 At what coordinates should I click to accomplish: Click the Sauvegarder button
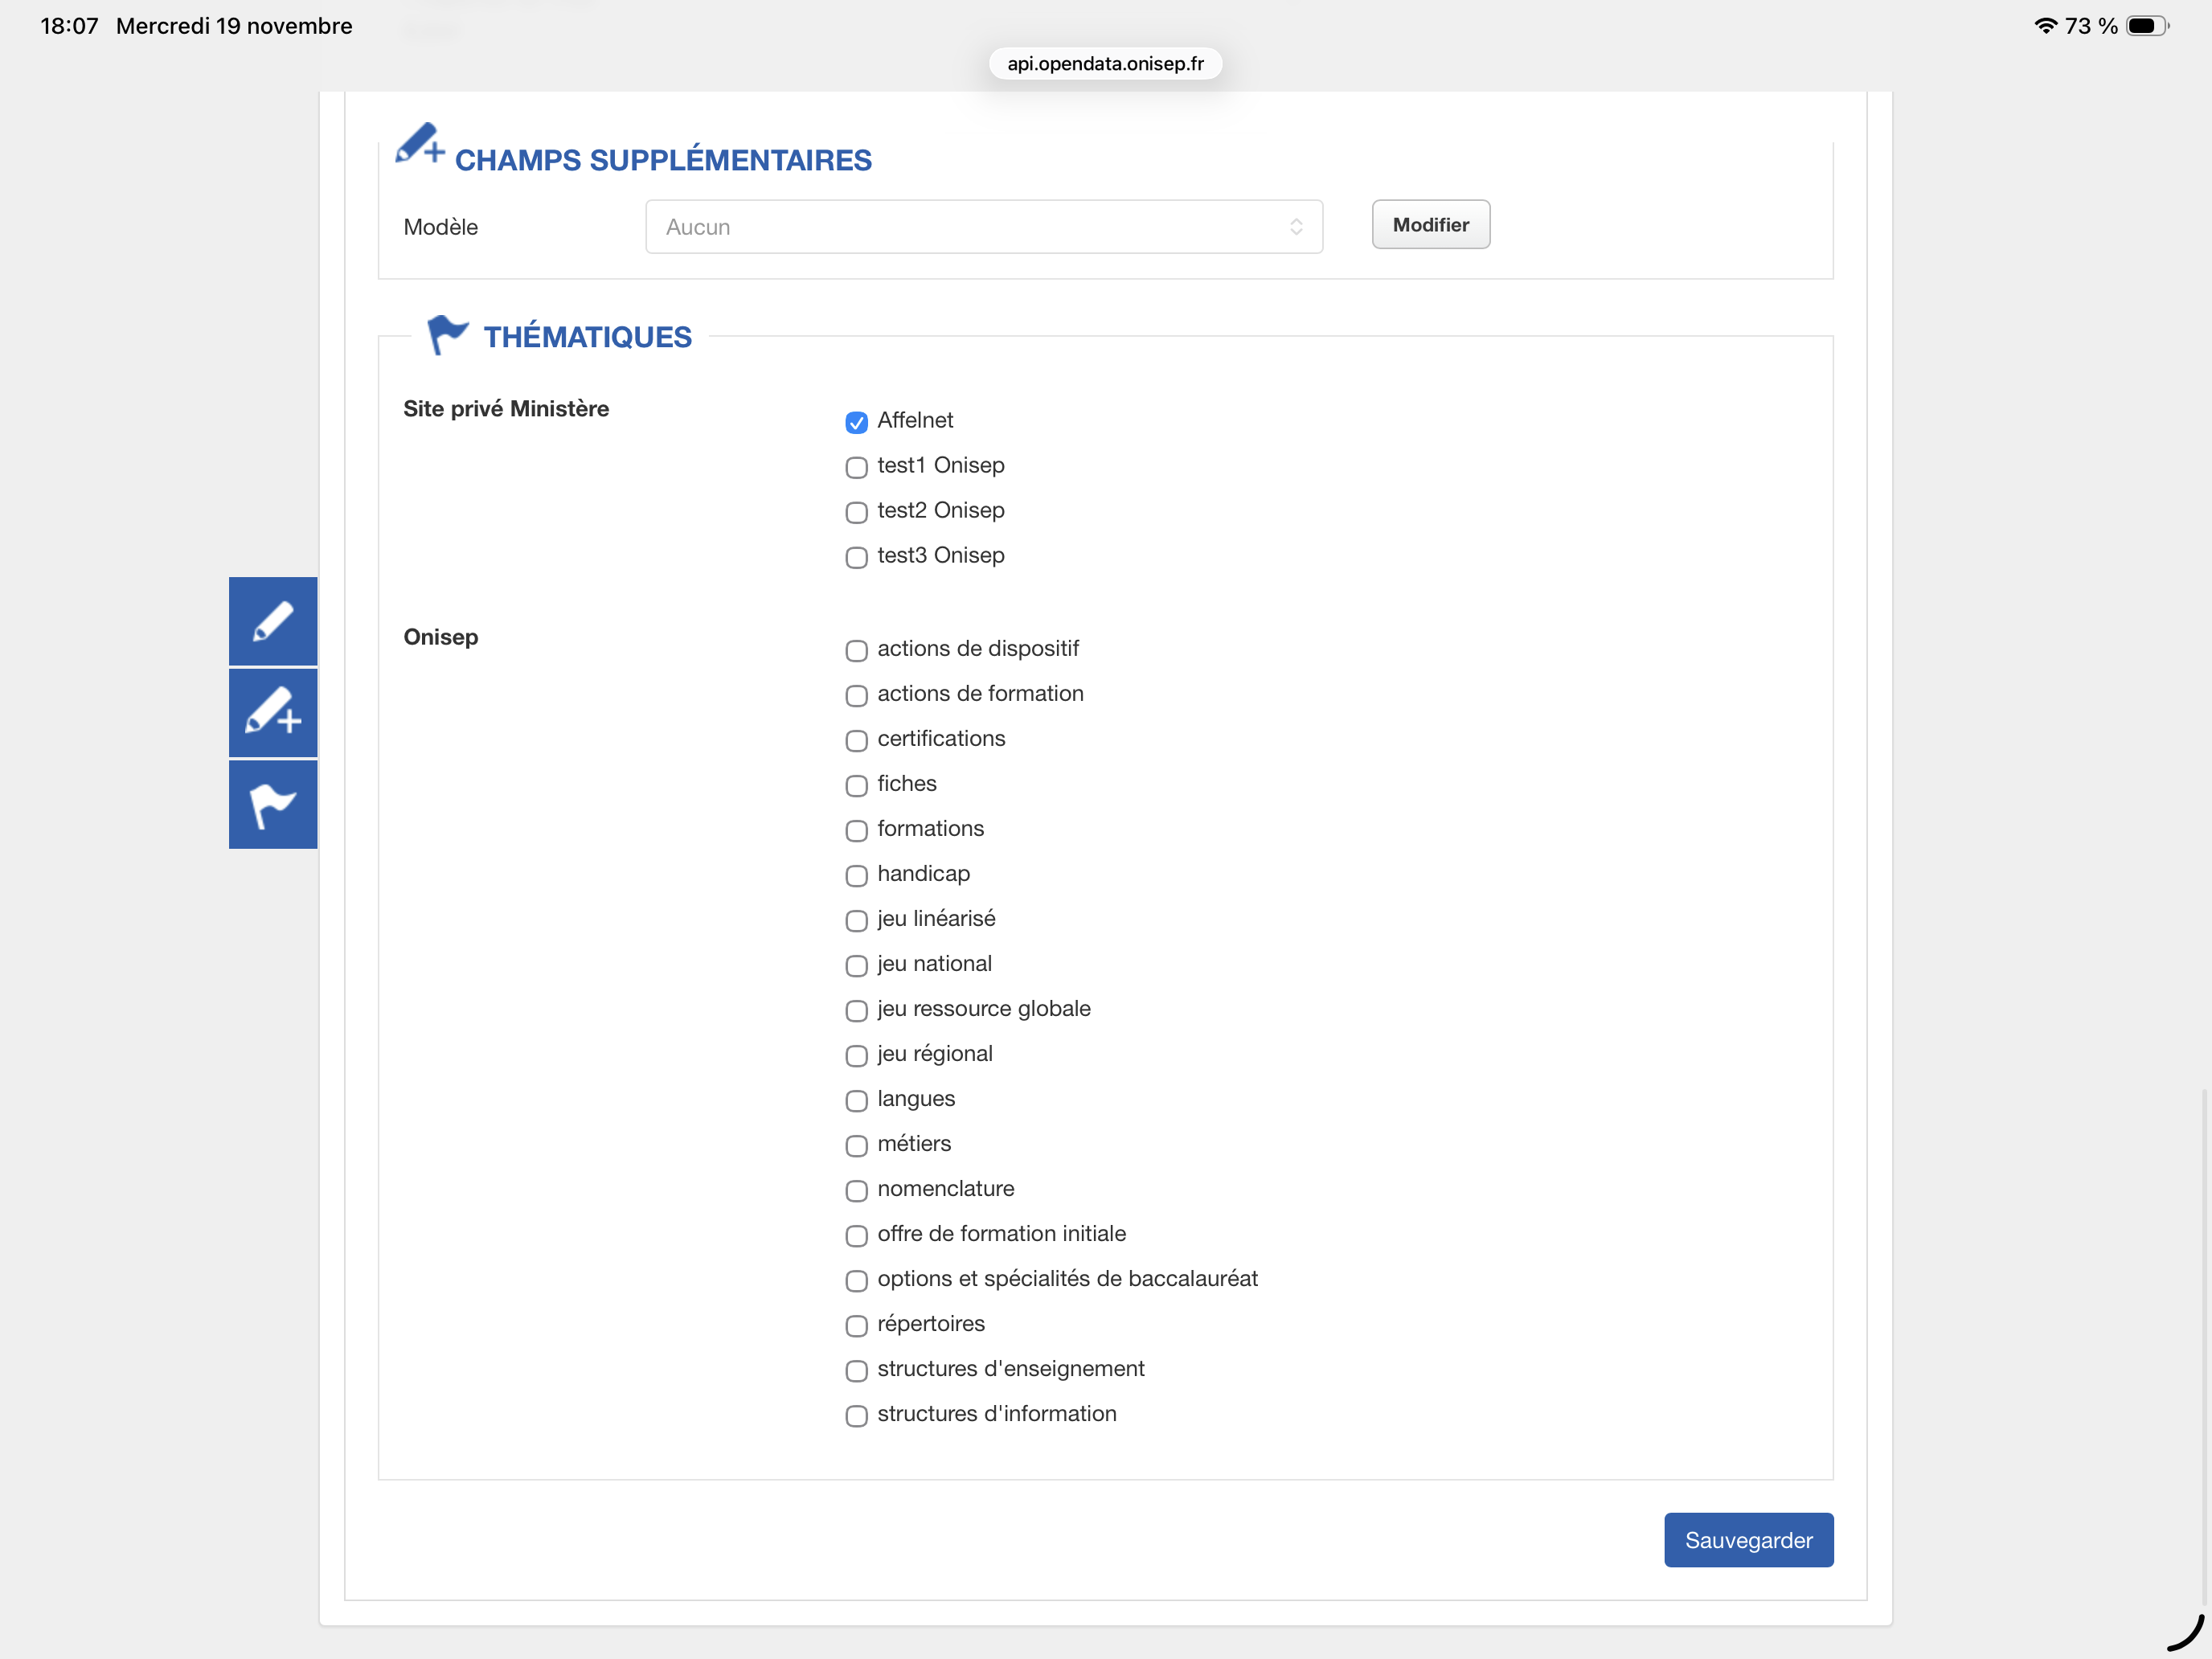(1748, 1539)
